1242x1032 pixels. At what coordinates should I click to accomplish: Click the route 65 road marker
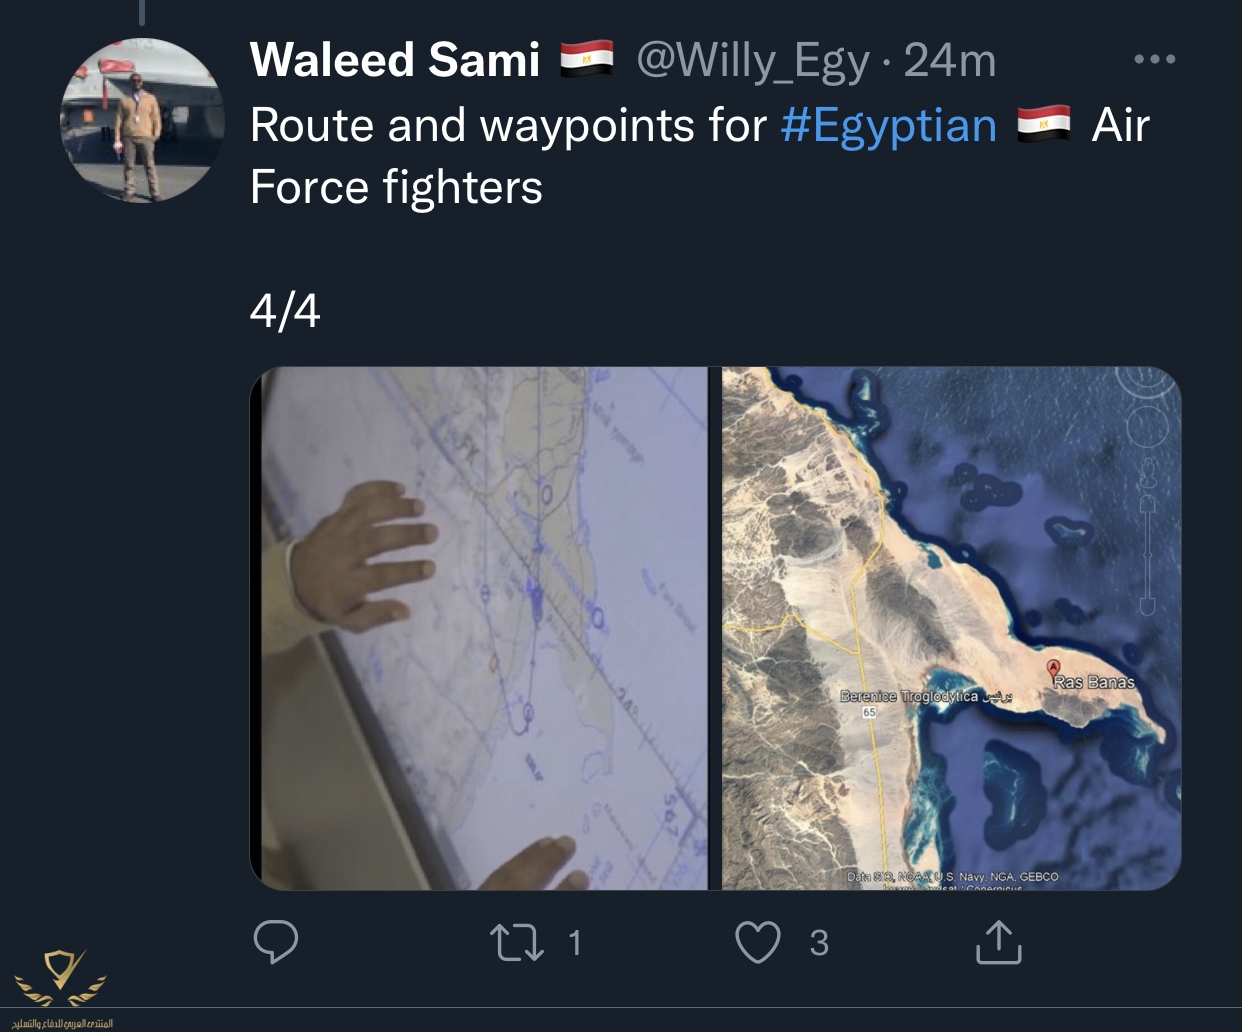pos(869,712)
